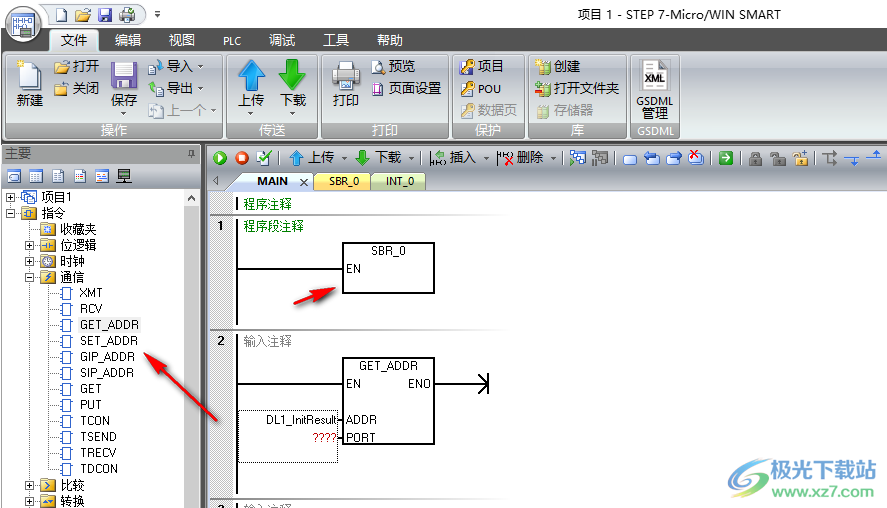Screen dimensions: 887x508
Task: Click the 打开 Open button in ribbon
Action: pos(77,67)
